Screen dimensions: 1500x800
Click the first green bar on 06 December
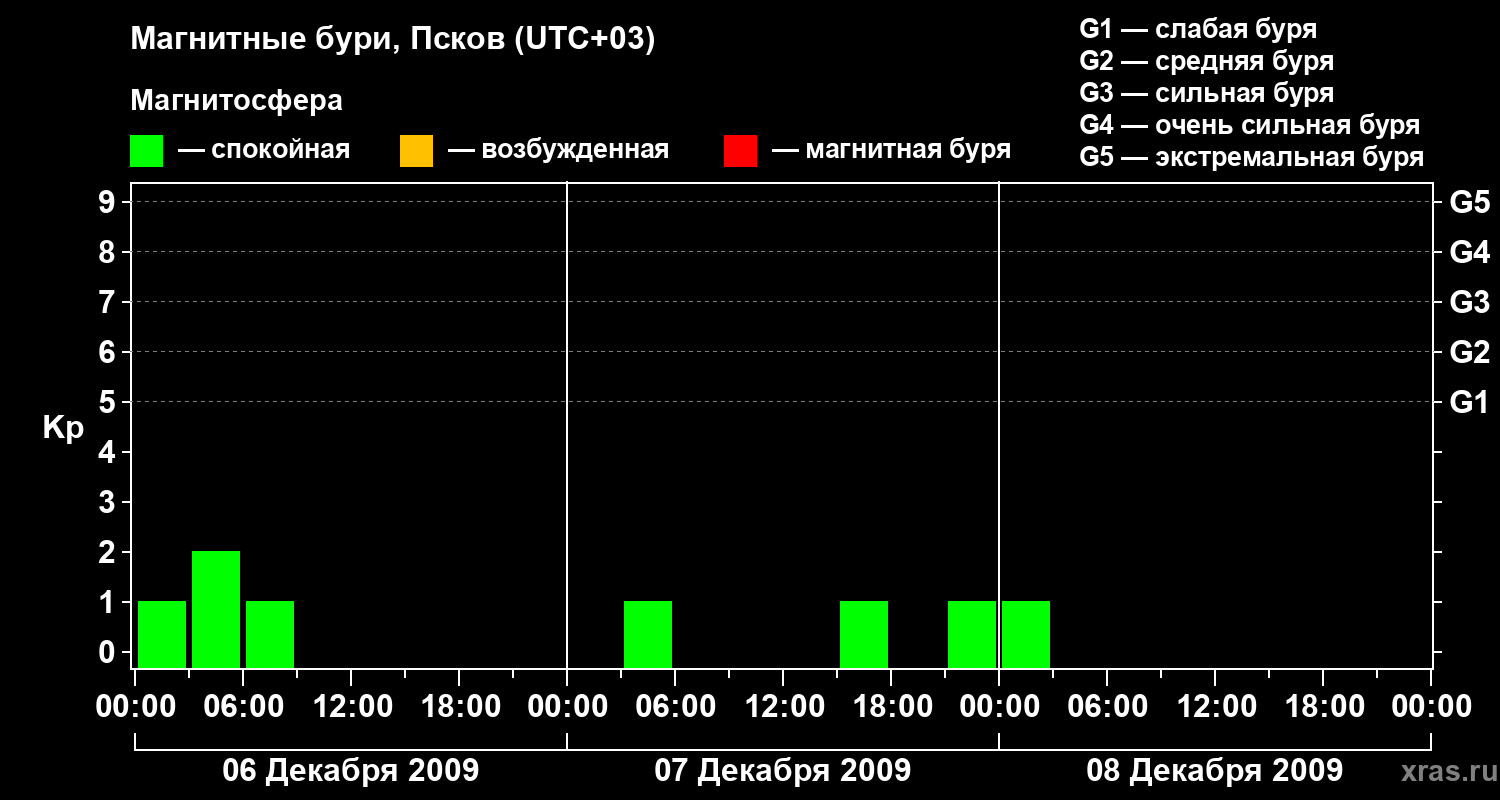[x=162, y=634]
